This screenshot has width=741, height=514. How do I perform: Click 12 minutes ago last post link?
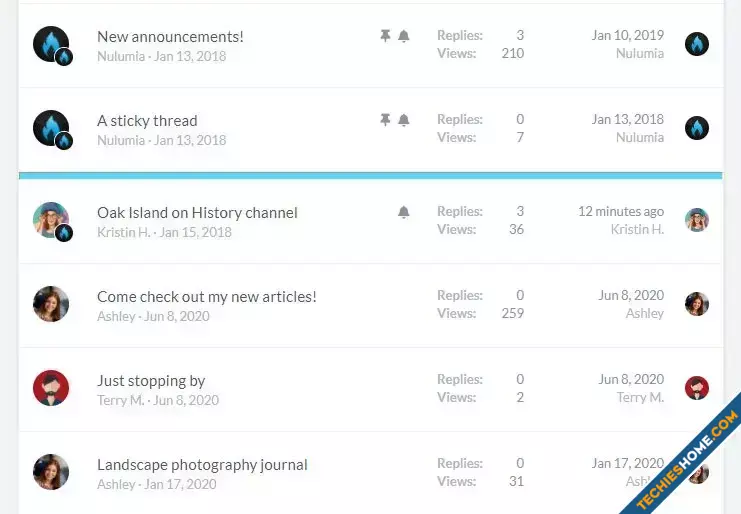(621, 211)
